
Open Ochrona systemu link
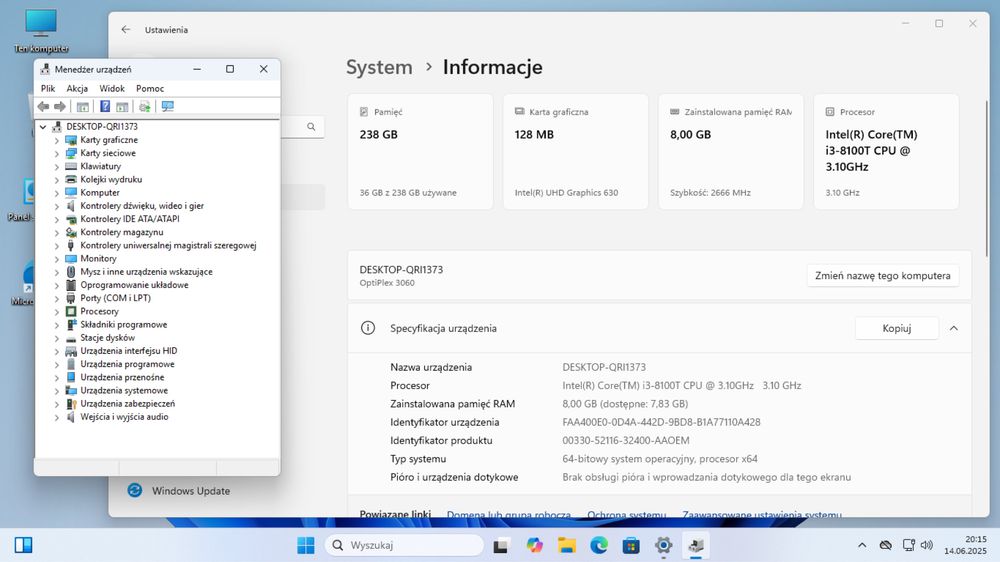click(626, 514)
